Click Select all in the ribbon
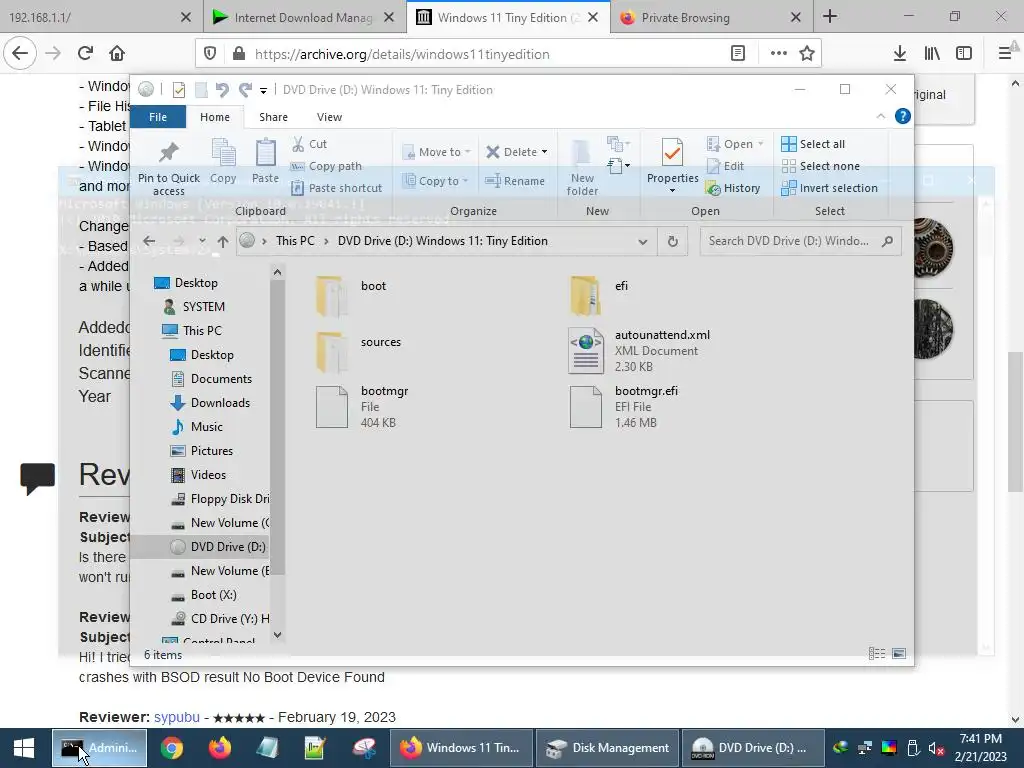Screen dimensions: 1024x768 [813, 144]
